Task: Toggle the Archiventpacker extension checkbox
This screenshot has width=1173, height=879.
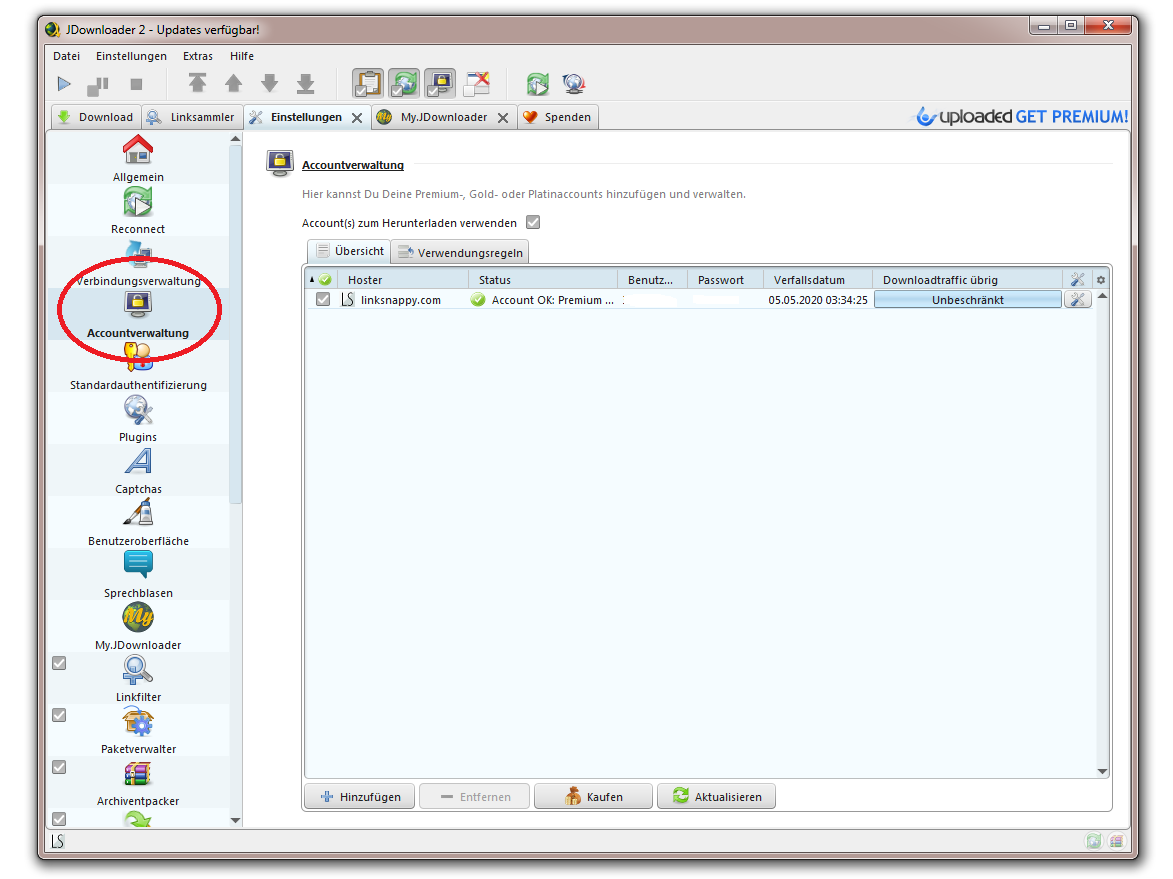Action: point(59,768)
